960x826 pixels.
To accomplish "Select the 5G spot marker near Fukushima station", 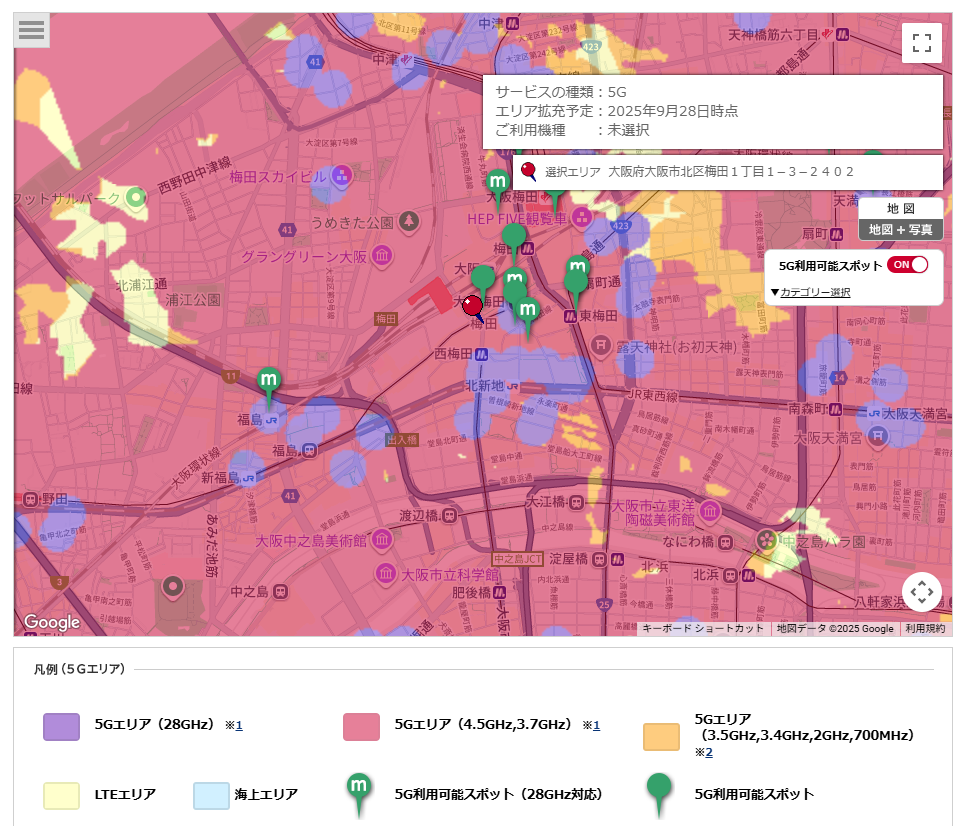I will click(268, 381).
